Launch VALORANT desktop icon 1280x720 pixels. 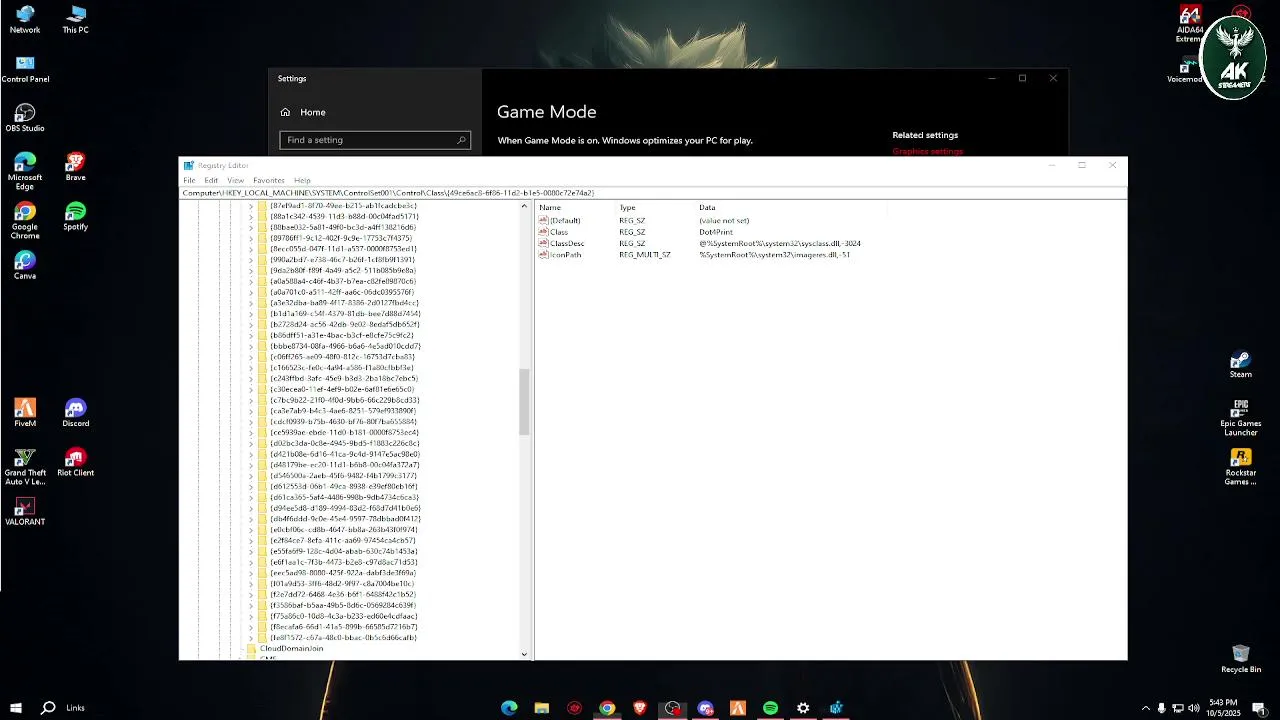pos(25,511)
